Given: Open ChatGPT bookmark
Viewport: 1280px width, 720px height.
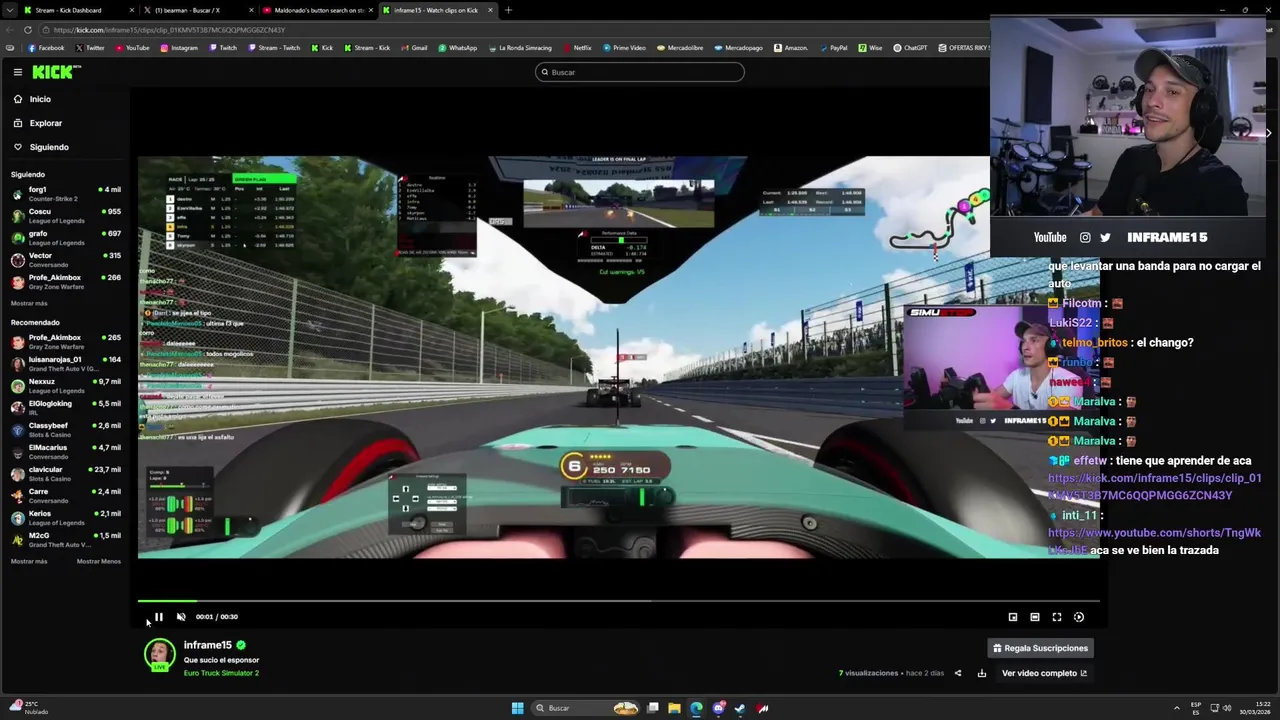Looking at the screenshot, I should 910,48.
